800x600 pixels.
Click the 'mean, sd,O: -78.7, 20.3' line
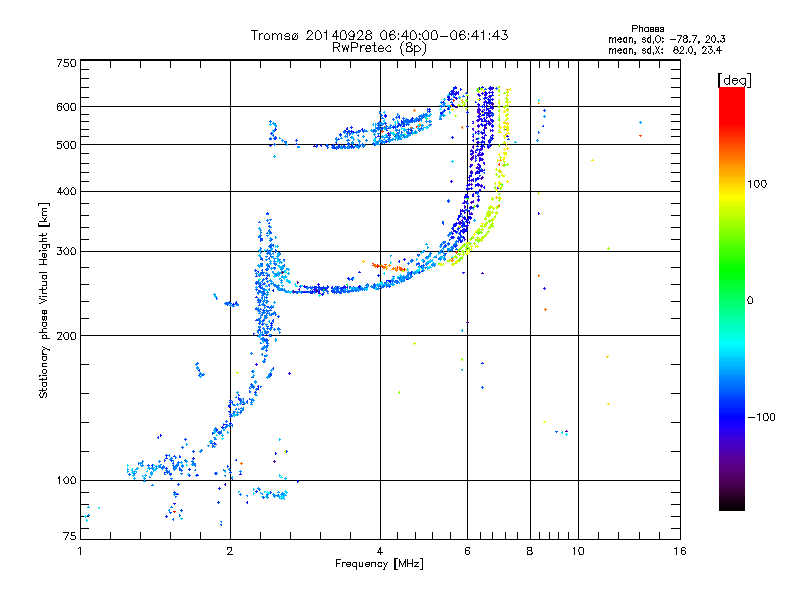(667, 39)
